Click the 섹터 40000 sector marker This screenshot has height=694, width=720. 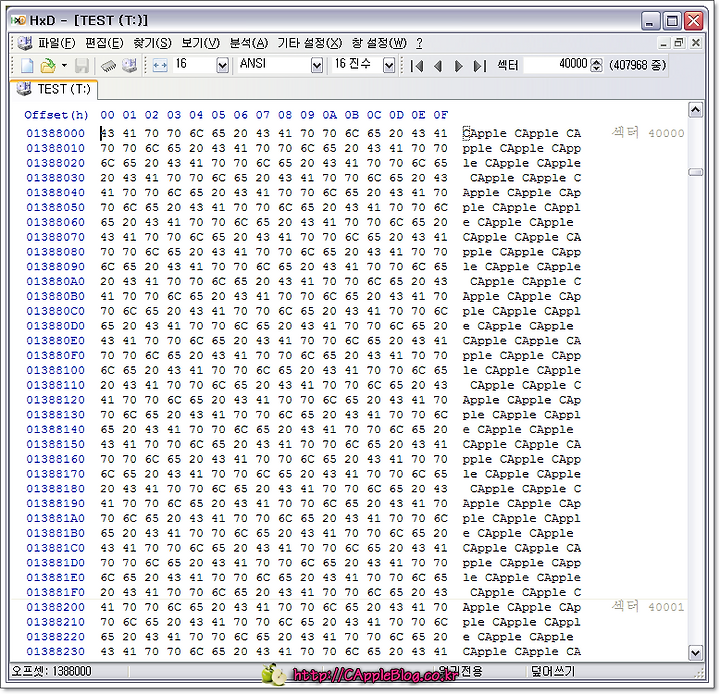pos(648,133)
